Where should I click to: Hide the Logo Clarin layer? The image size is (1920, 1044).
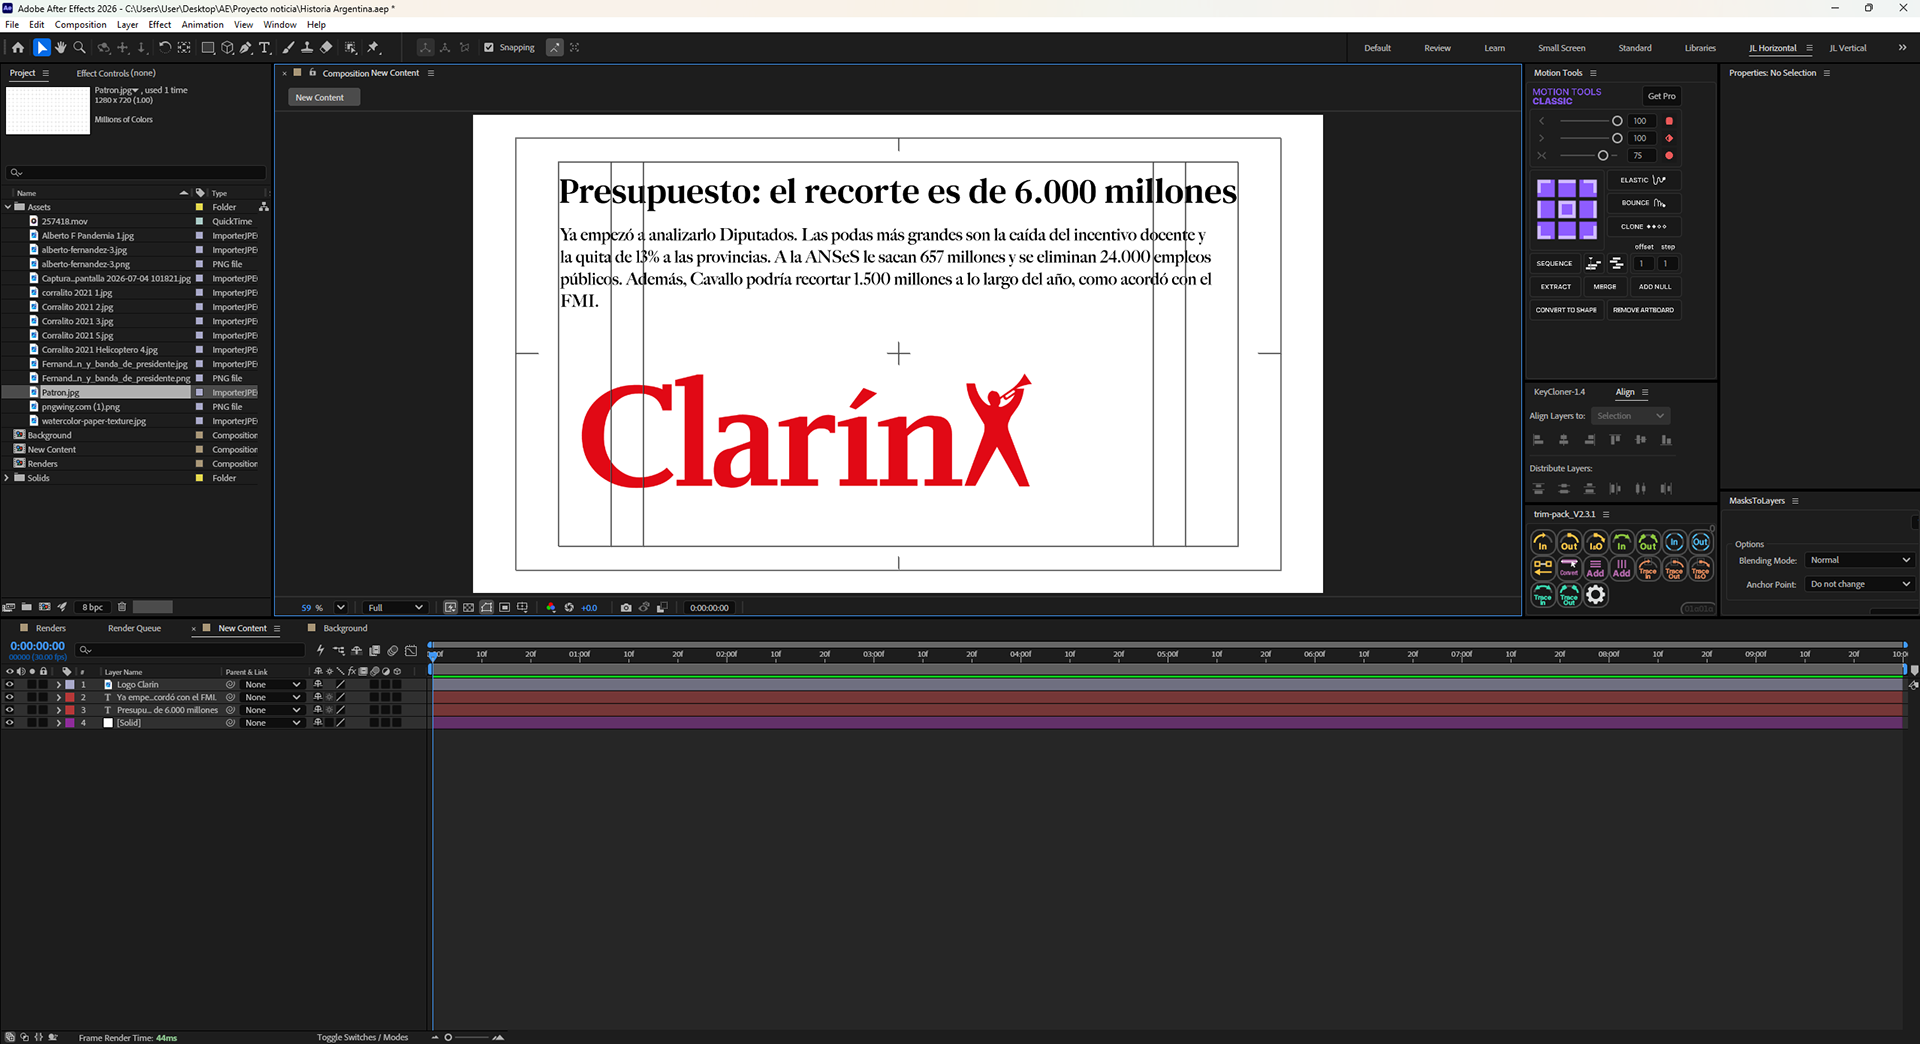tap(10, 685)
